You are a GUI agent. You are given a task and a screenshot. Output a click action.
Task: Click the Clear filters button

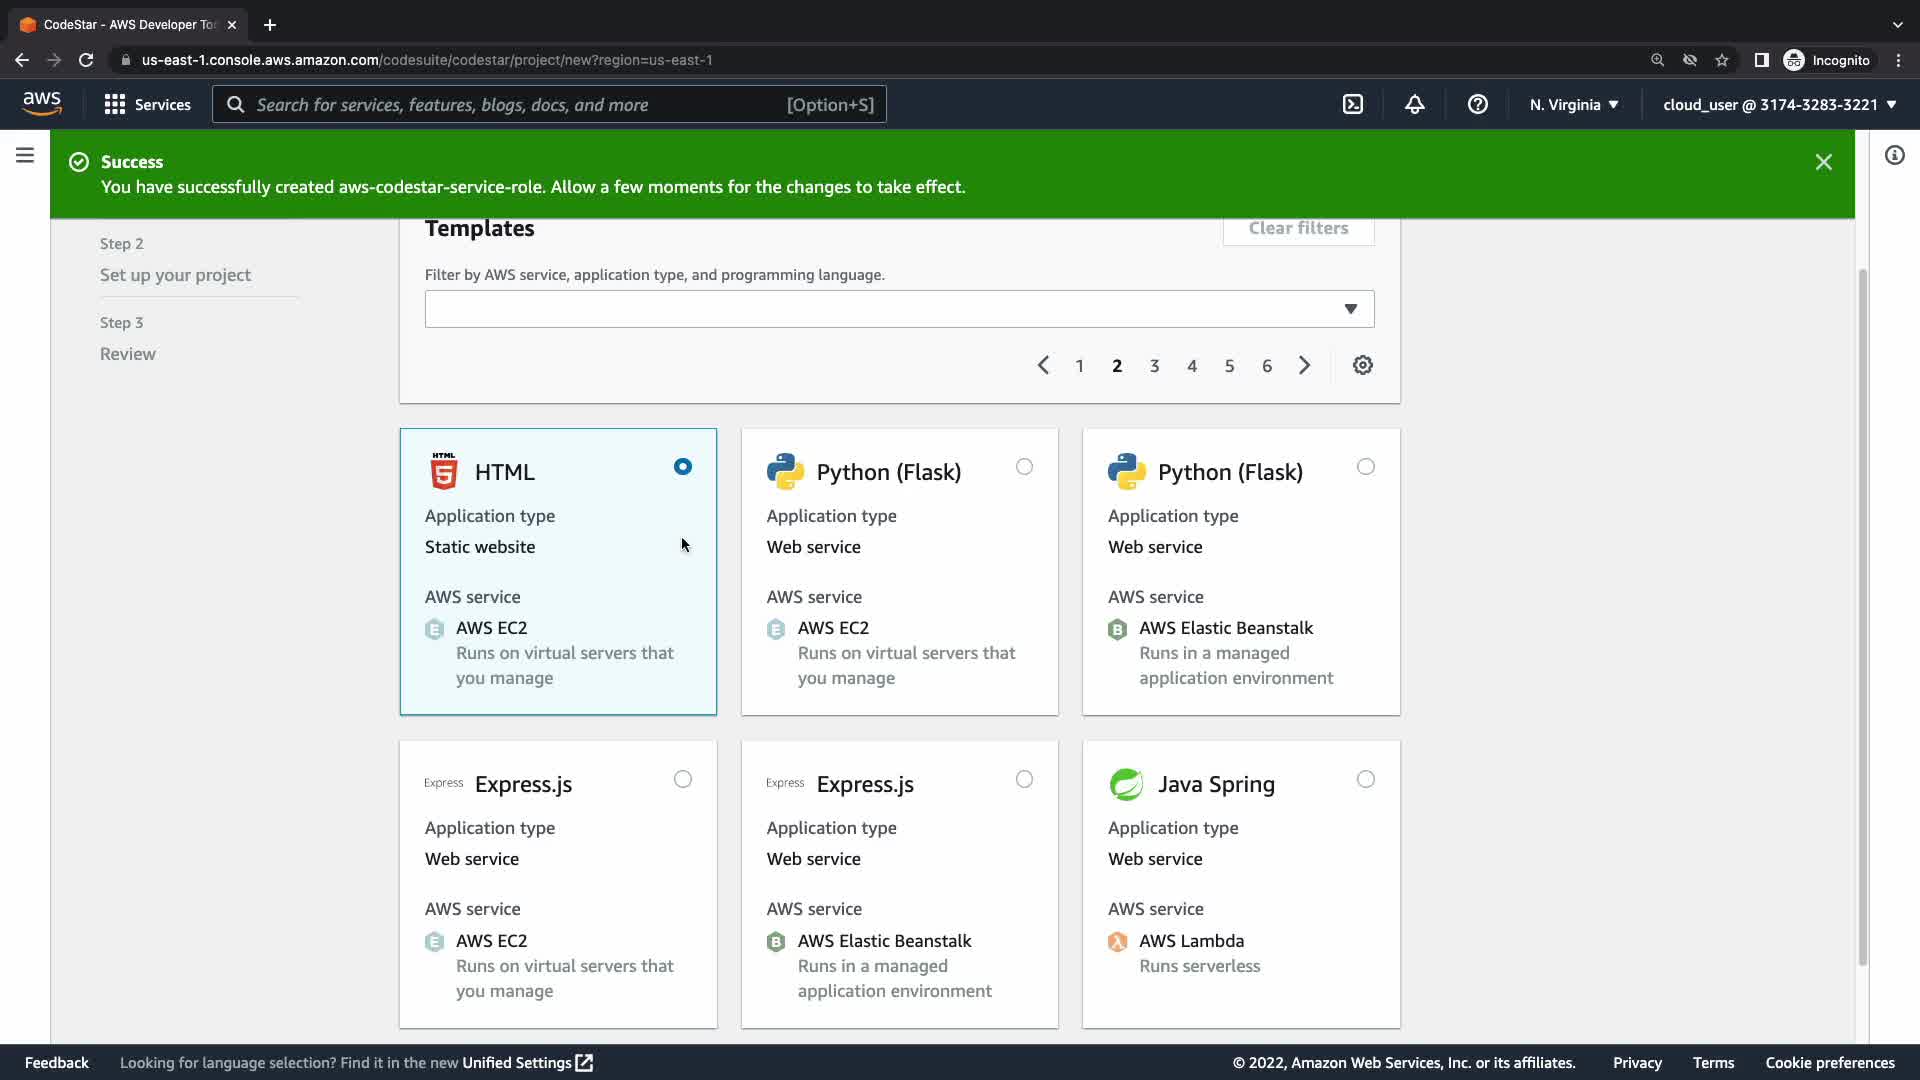click(x=1298, y=228)
